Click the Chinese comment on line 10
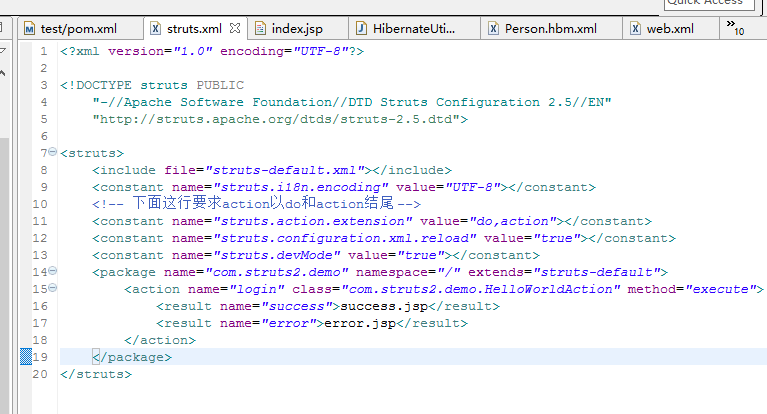This screenshot has height=414, width=767. coord(256,204)
